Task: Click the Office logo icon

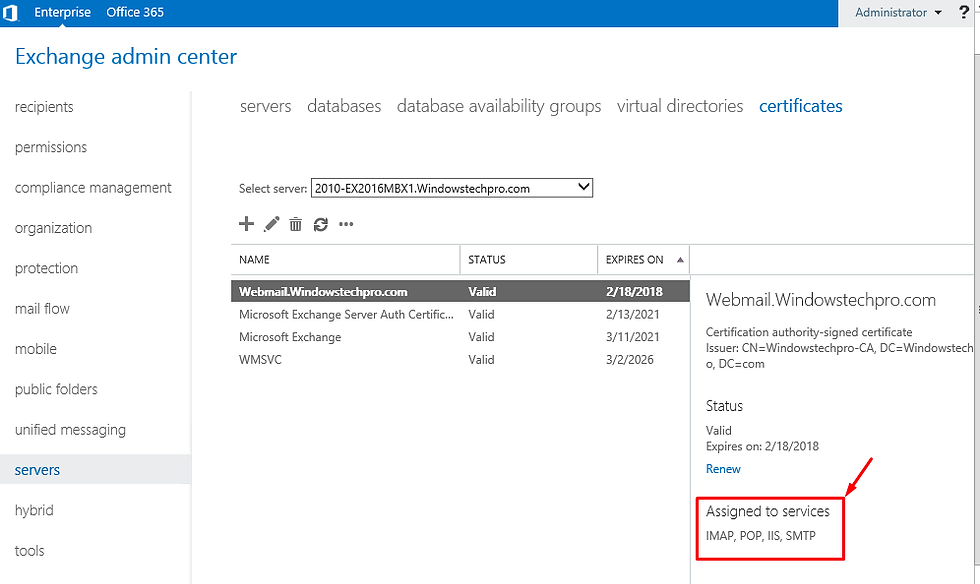Action: pyautogui.click(x=11, y=12)
